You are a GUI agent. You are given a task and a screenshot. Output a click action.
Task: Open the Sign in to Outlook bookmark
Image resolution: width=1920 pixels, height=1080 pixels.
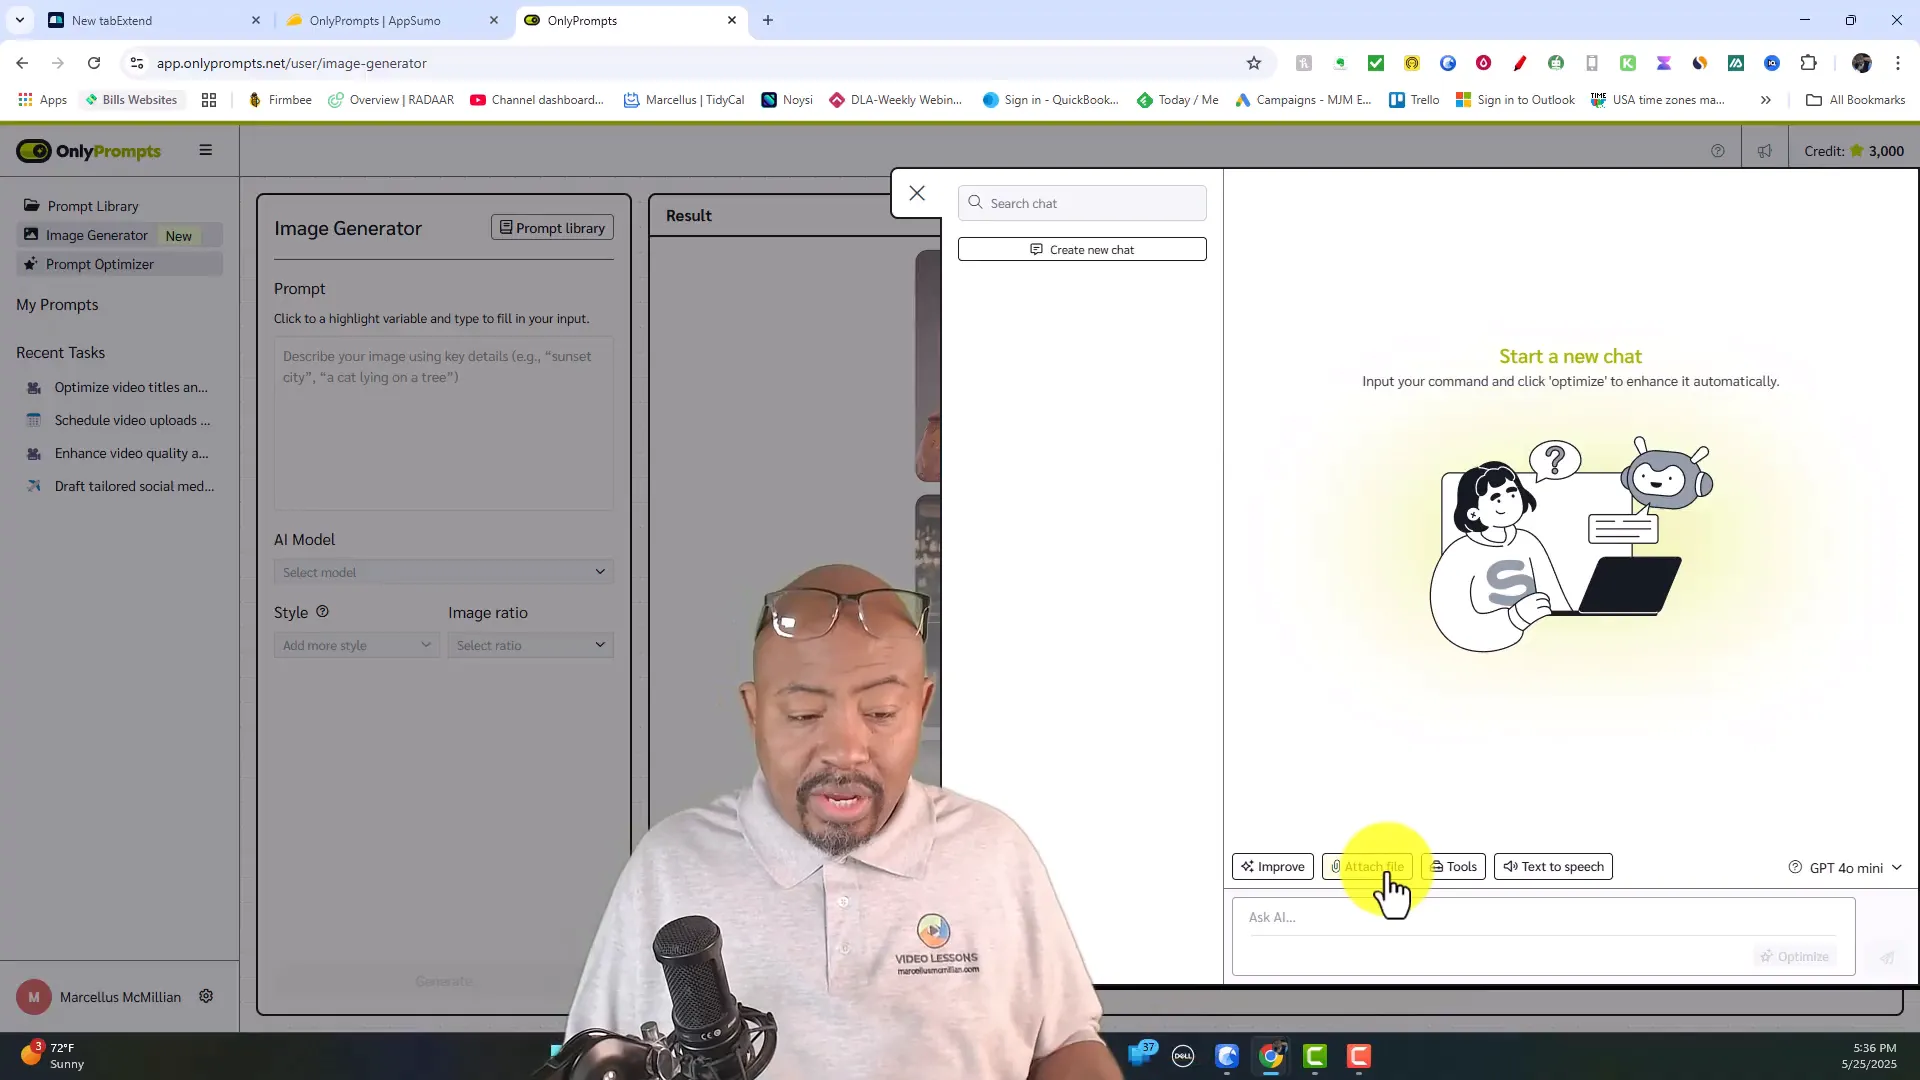click(x=1515, y=100)
